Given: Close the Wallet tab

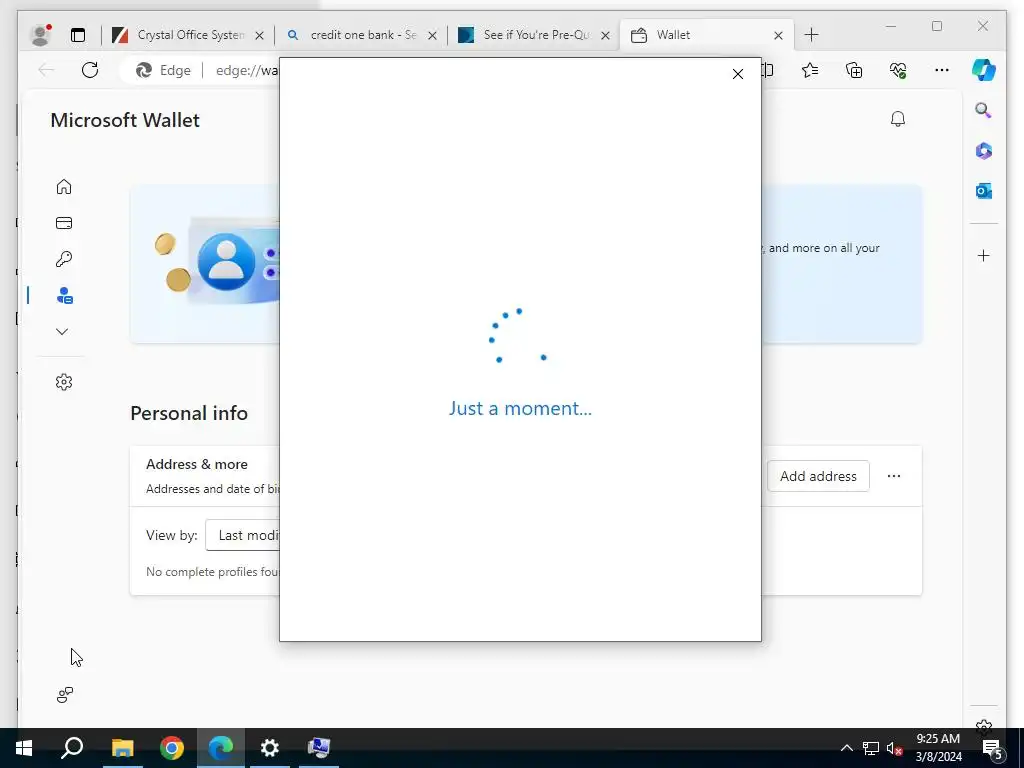Looking at the screenshot, I should point(778,35).
